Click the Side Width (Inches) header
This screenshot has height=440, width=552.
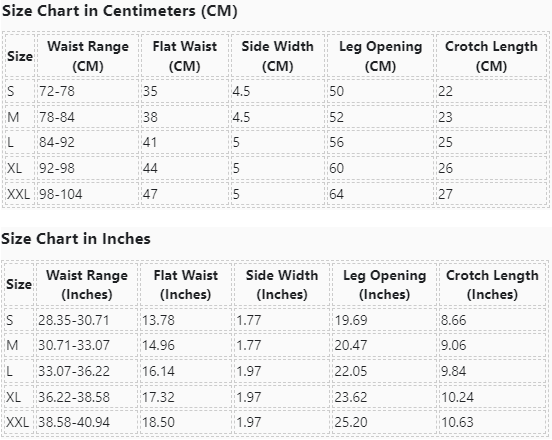[x=282, y=284]
